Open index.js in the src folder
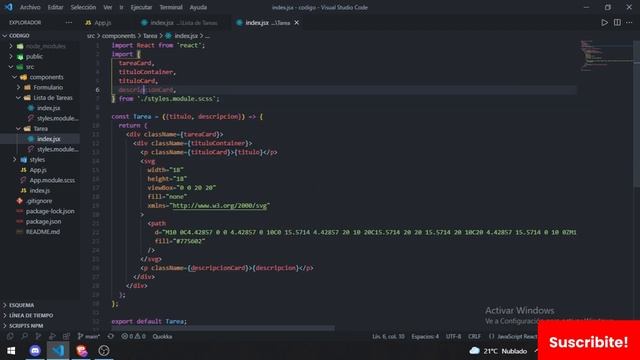640x360 pixels. pos(40,191)
